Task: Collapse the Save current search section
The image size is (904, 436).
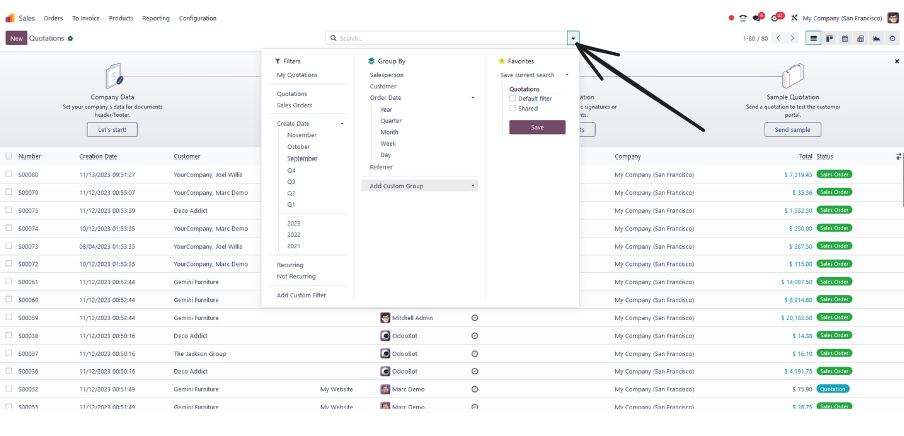Action: coord(567,75)
